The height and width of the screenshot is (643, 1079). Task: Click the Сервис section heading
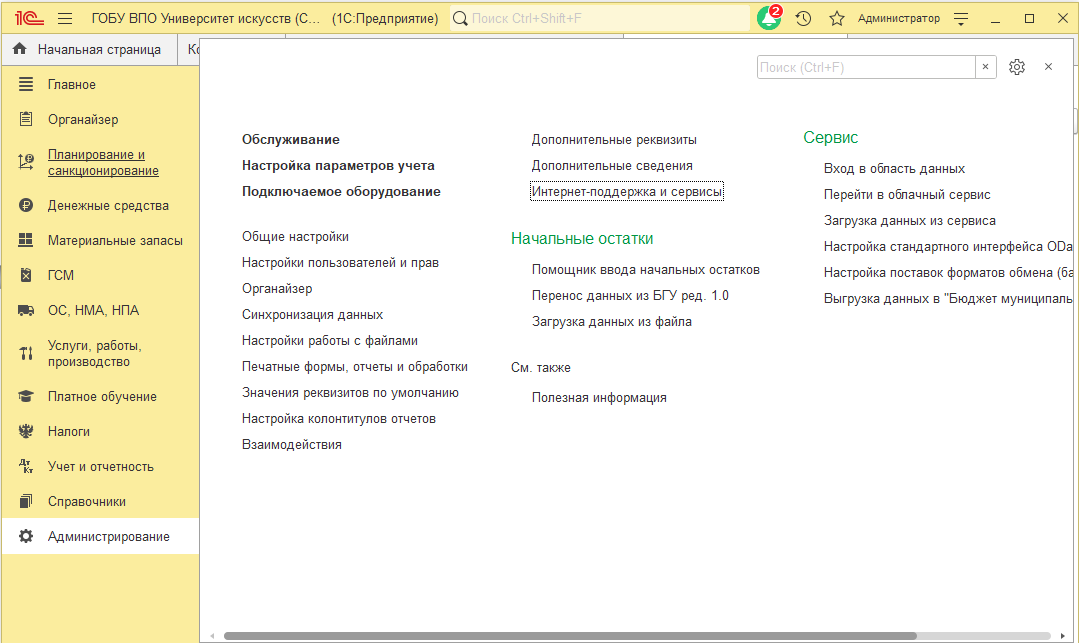coord(831,137)
